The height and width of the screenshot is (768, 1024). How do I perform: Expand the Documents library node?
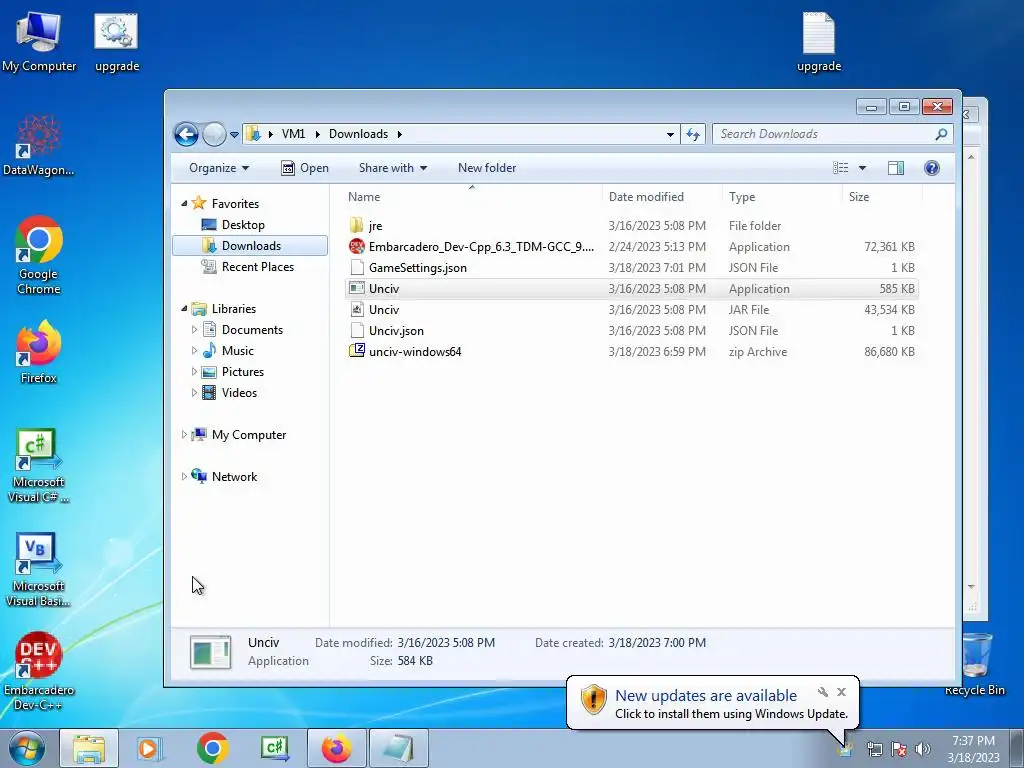coord(194,330)
